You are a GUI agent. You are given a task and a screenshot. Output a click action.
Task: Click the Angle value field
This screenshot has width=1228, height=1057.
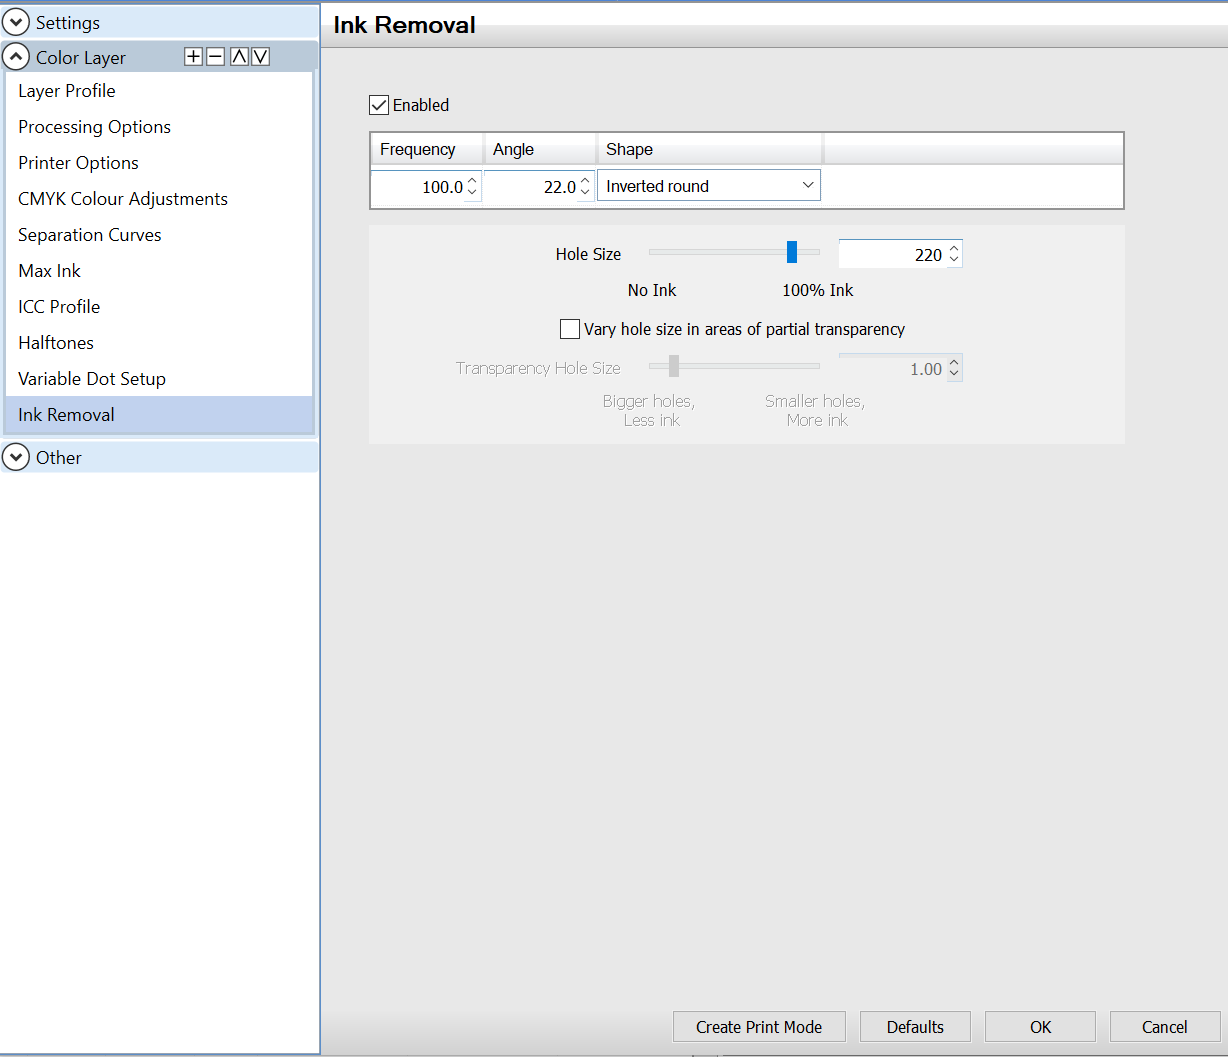point(532,187)
